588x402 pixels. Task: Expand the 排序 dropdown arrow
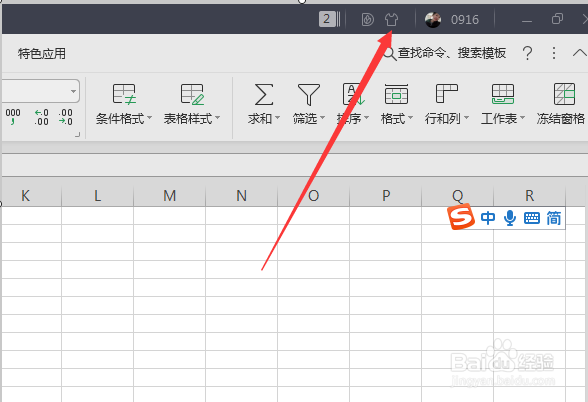366,118
